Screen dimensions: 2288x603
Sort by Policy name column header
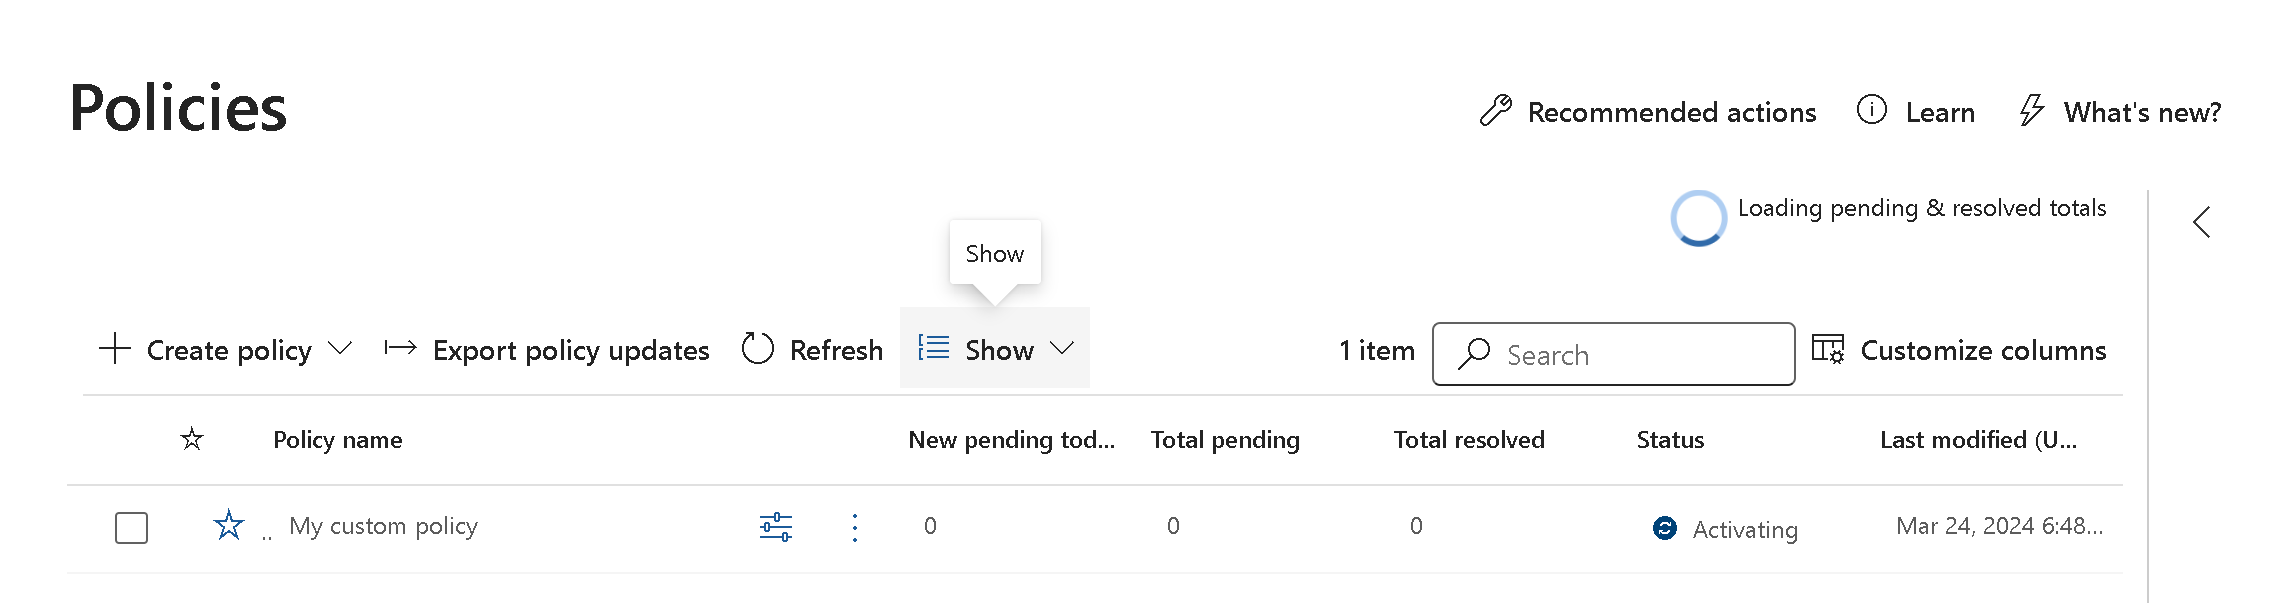[x=337, y=440]
